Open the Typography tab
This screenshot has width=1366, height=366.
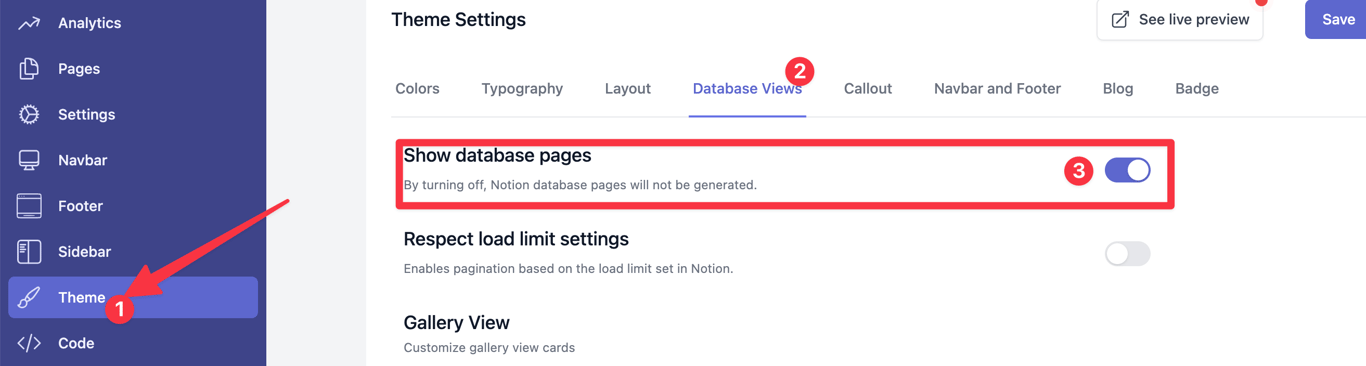click(x=522, y=89)
